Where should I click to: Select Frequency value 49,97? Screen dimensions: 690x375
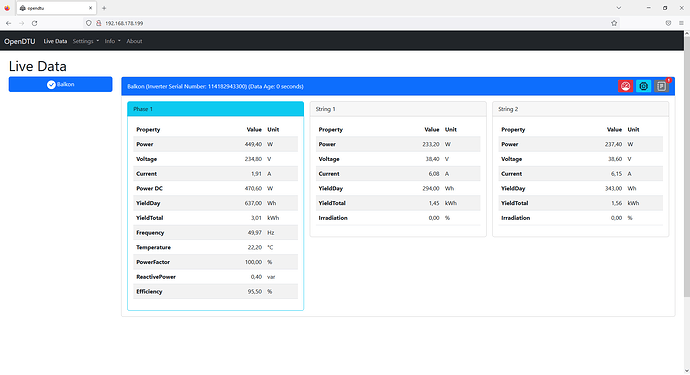pos(254,233)
